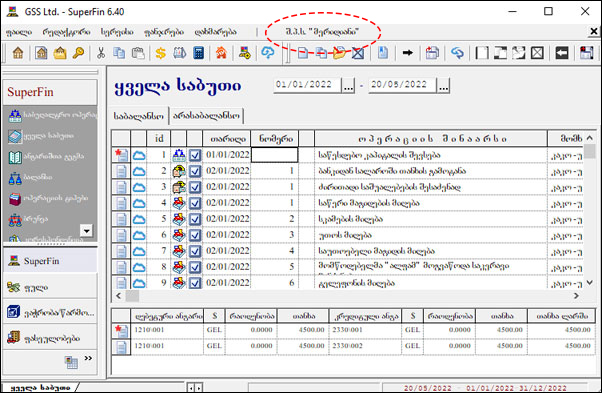The width and height of the screenshot is (602, 393).
Task: Sort by the თარიღი column header
Action: coord(227,139)
